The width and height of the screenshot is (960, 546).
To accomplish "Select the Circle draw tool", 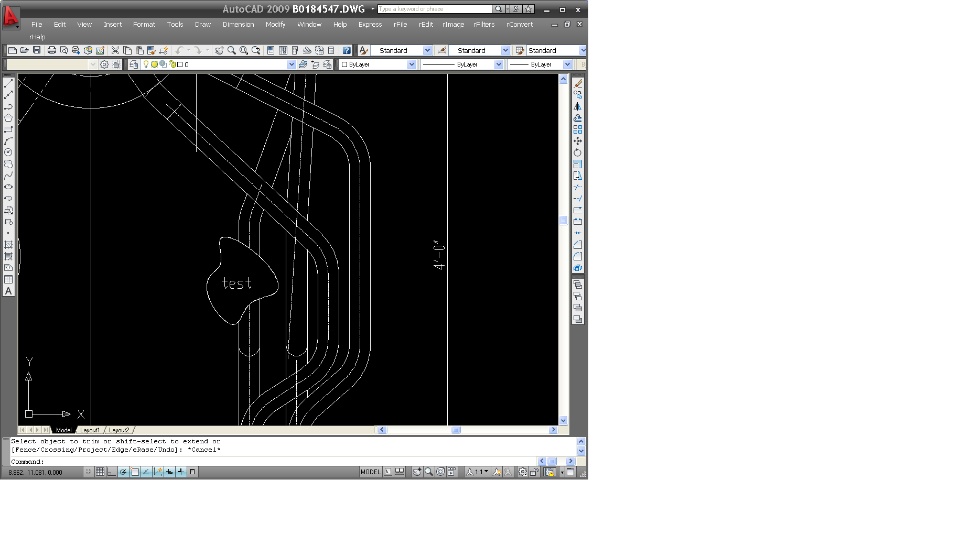I will coord(9,152).
